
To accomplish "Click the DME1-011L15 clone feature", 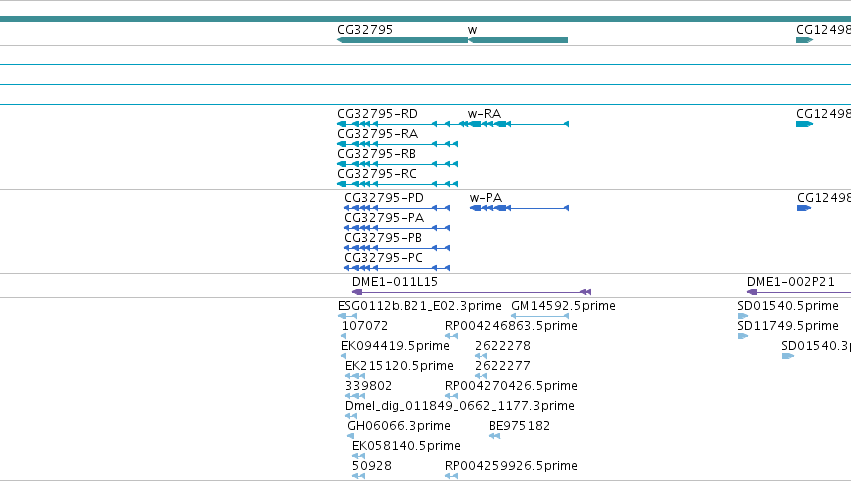I will [x=471, y=292].
